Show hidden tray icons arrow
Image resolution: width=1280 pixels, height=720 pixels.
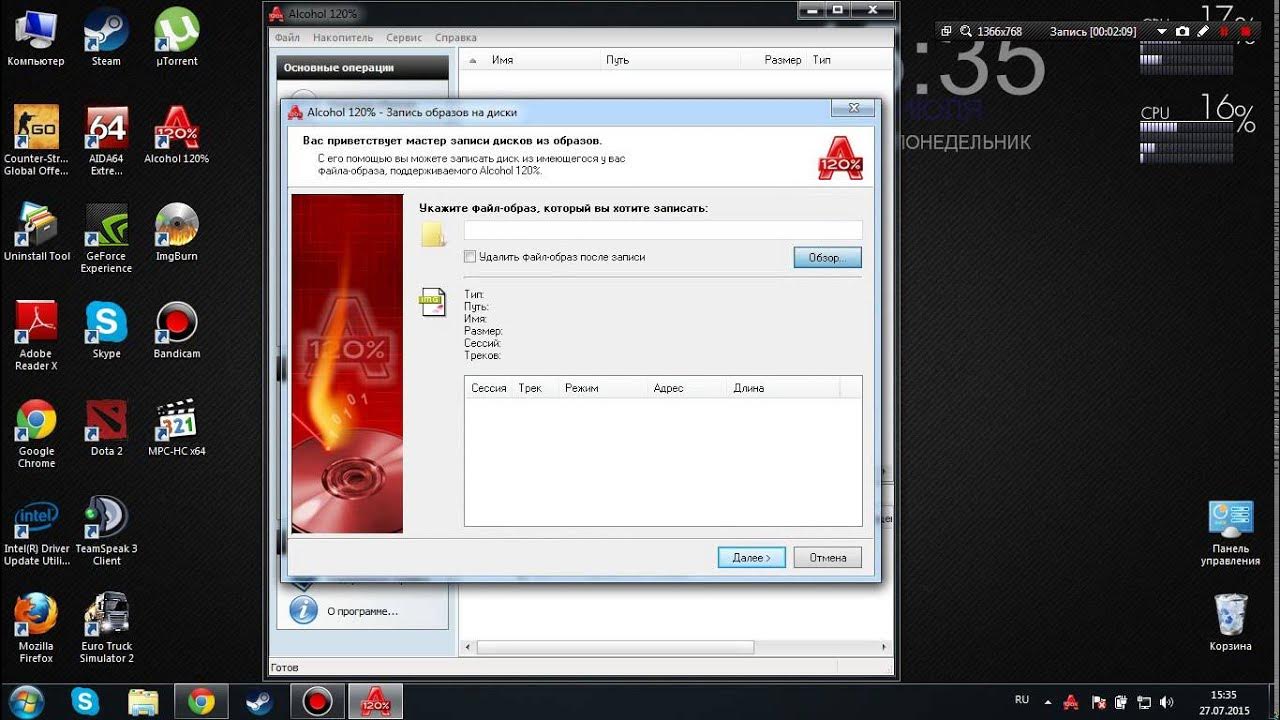[1049, 702]
